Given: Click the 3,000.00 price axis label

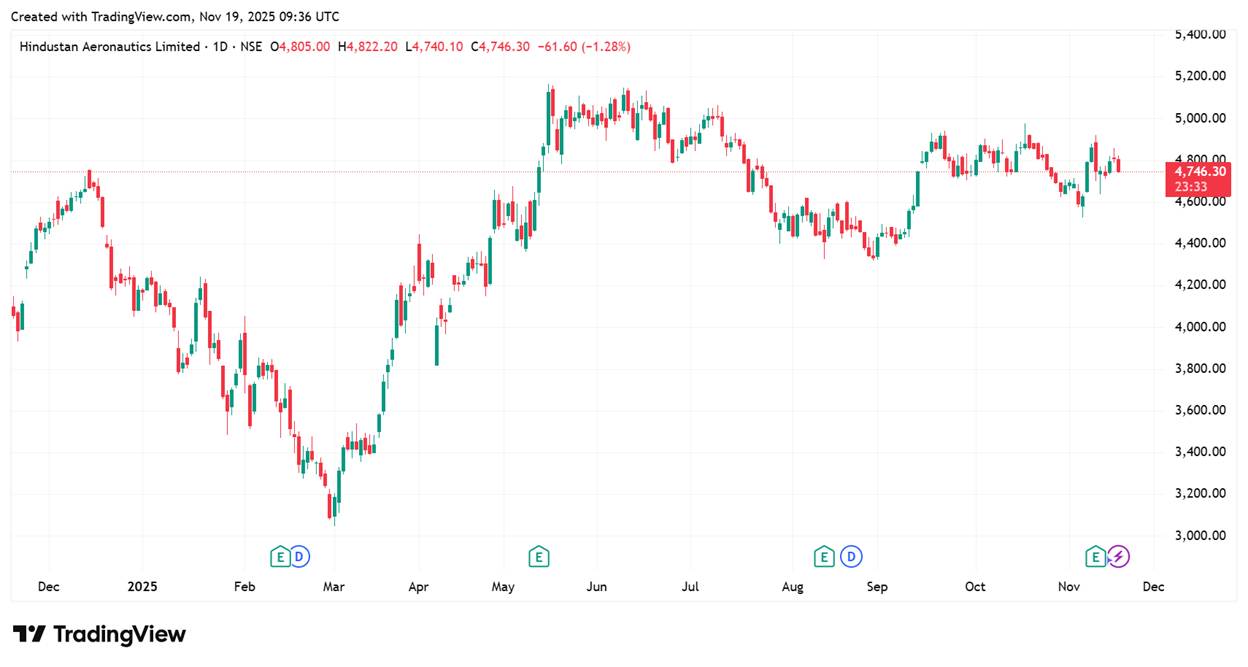Looking at the screenshot, I should pos(1200,535).
